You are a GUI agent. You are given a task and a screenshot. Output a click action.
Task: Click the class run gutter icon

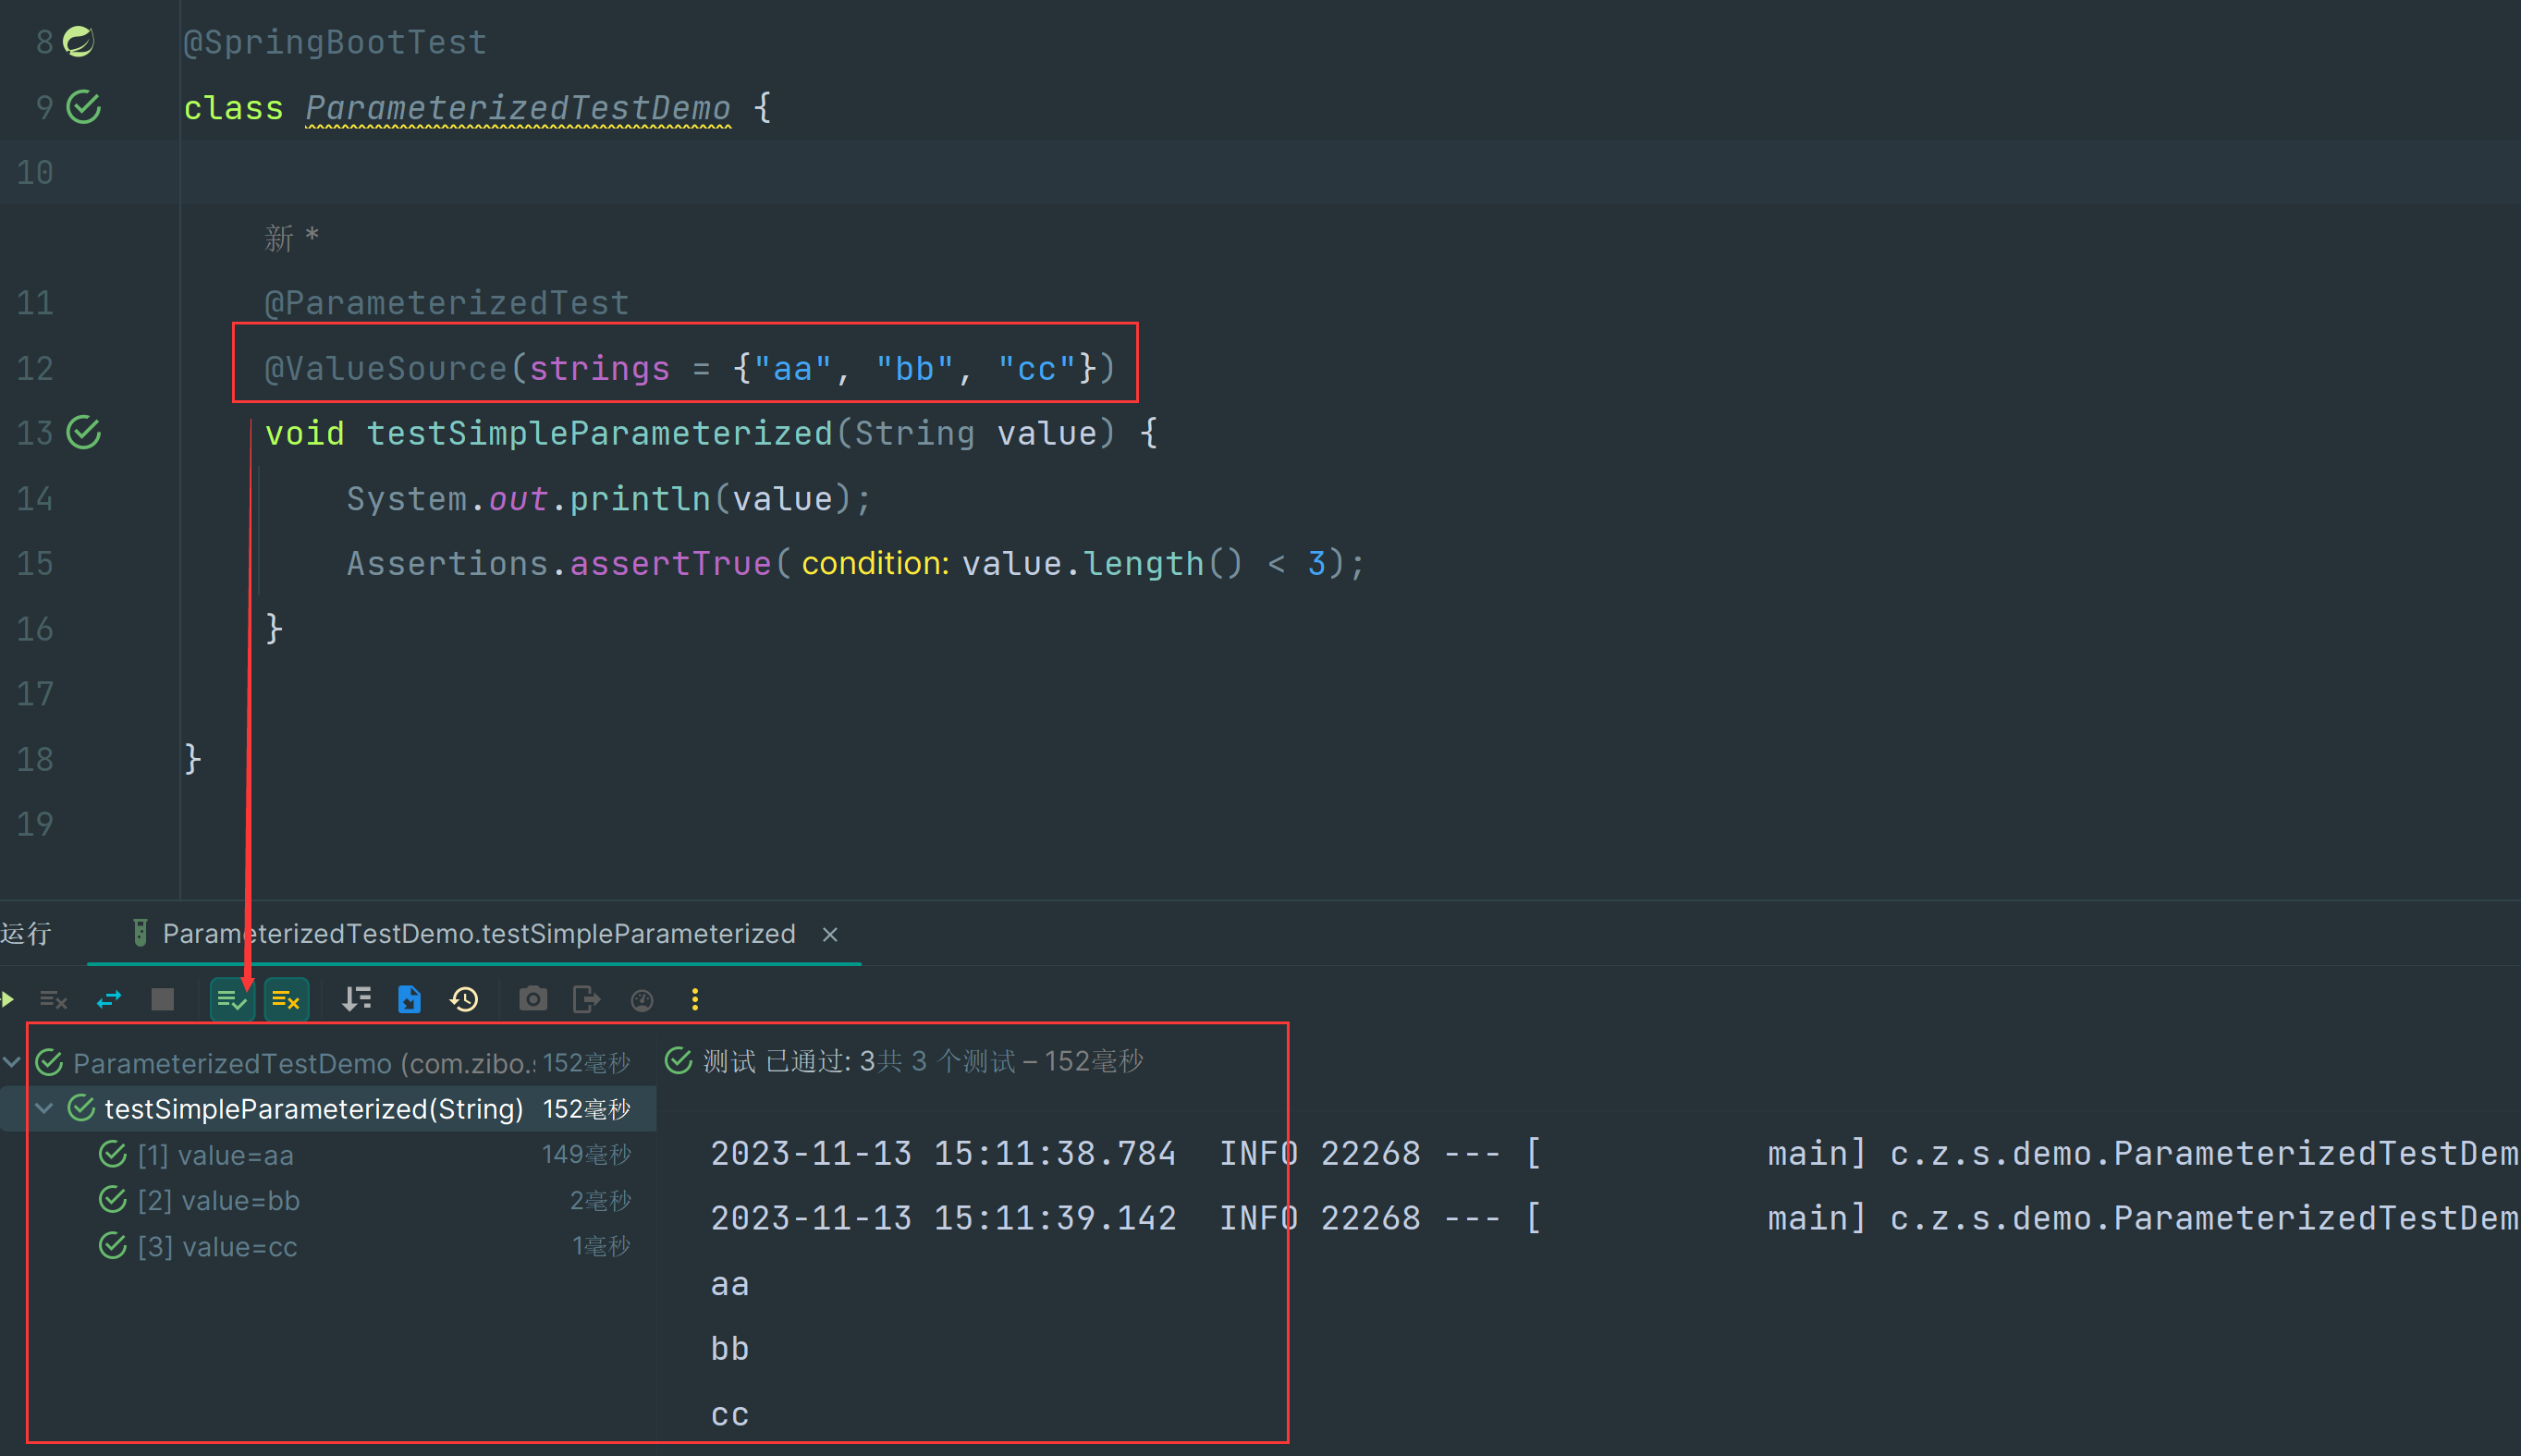(x=84, y=107)
